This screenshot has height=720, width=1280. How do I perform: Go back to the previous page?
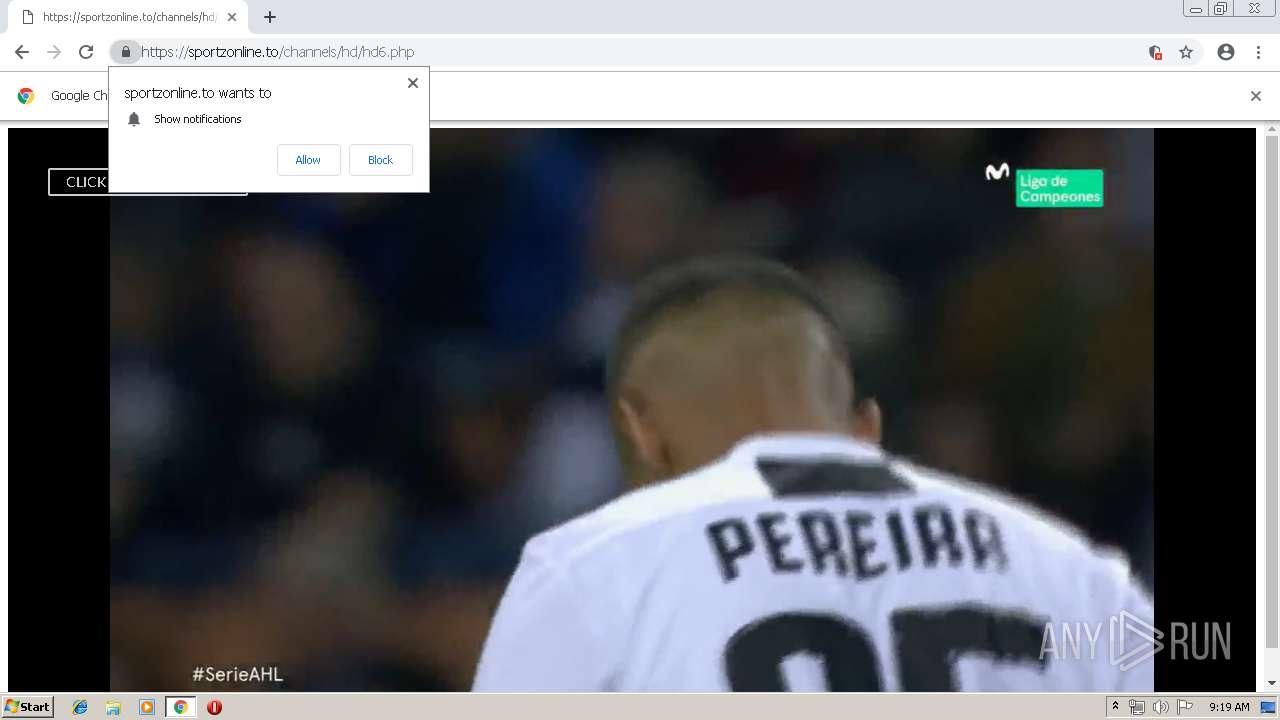[x=22, y=52]
